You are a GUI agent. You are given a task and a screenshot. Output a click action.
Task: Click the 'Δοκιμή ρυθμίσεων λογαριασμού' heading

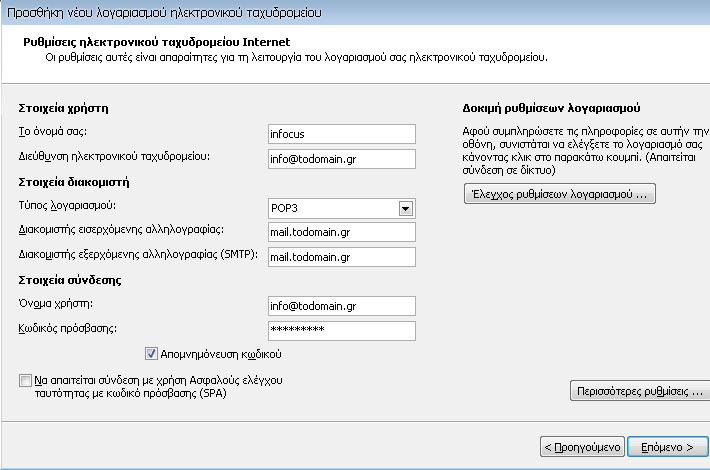point(551,108)
